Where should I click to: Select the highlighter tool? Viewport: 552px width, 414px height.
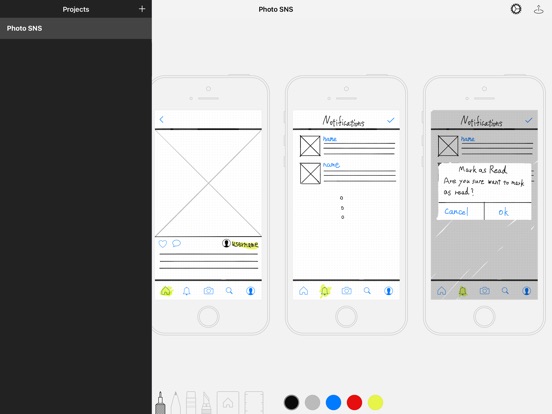(x=206, y=403)
